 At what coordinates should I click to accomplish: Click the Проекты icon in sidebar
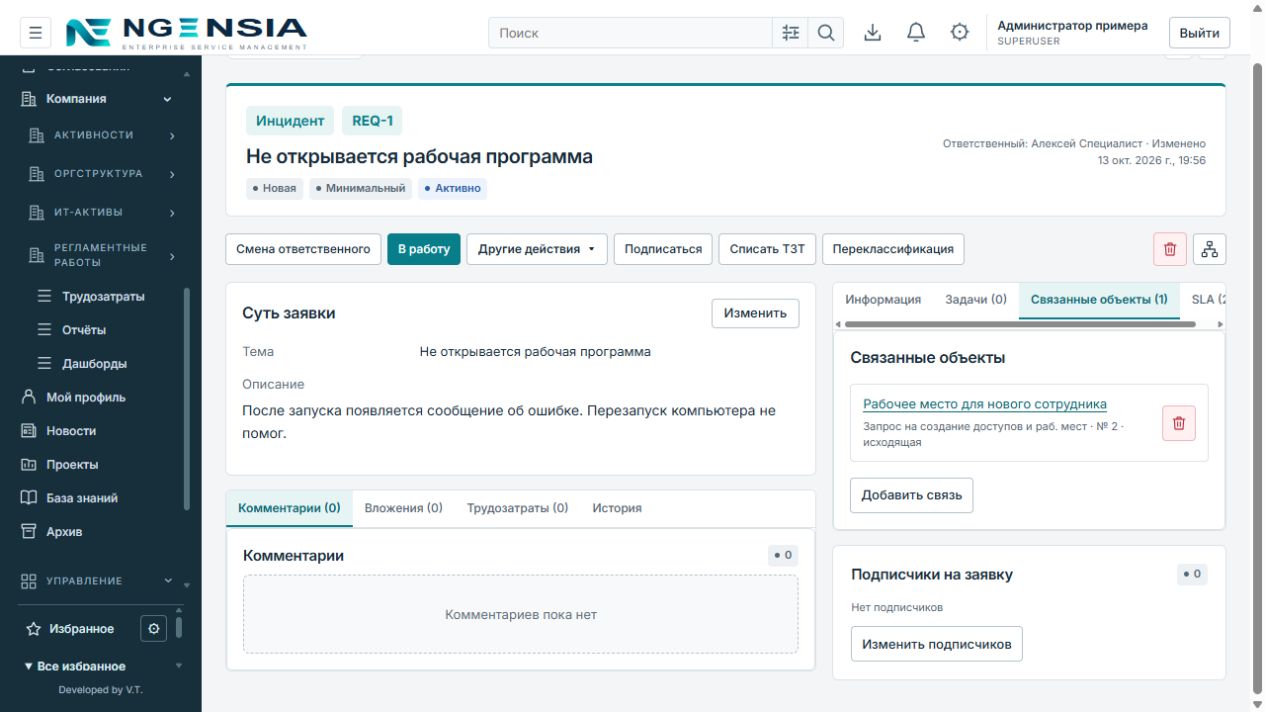pos(29,465)
